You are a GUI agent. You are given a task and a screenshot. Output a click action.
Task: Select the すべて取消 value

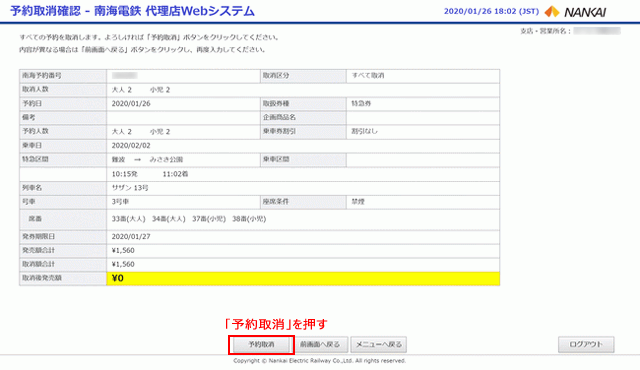click(368, 76)
